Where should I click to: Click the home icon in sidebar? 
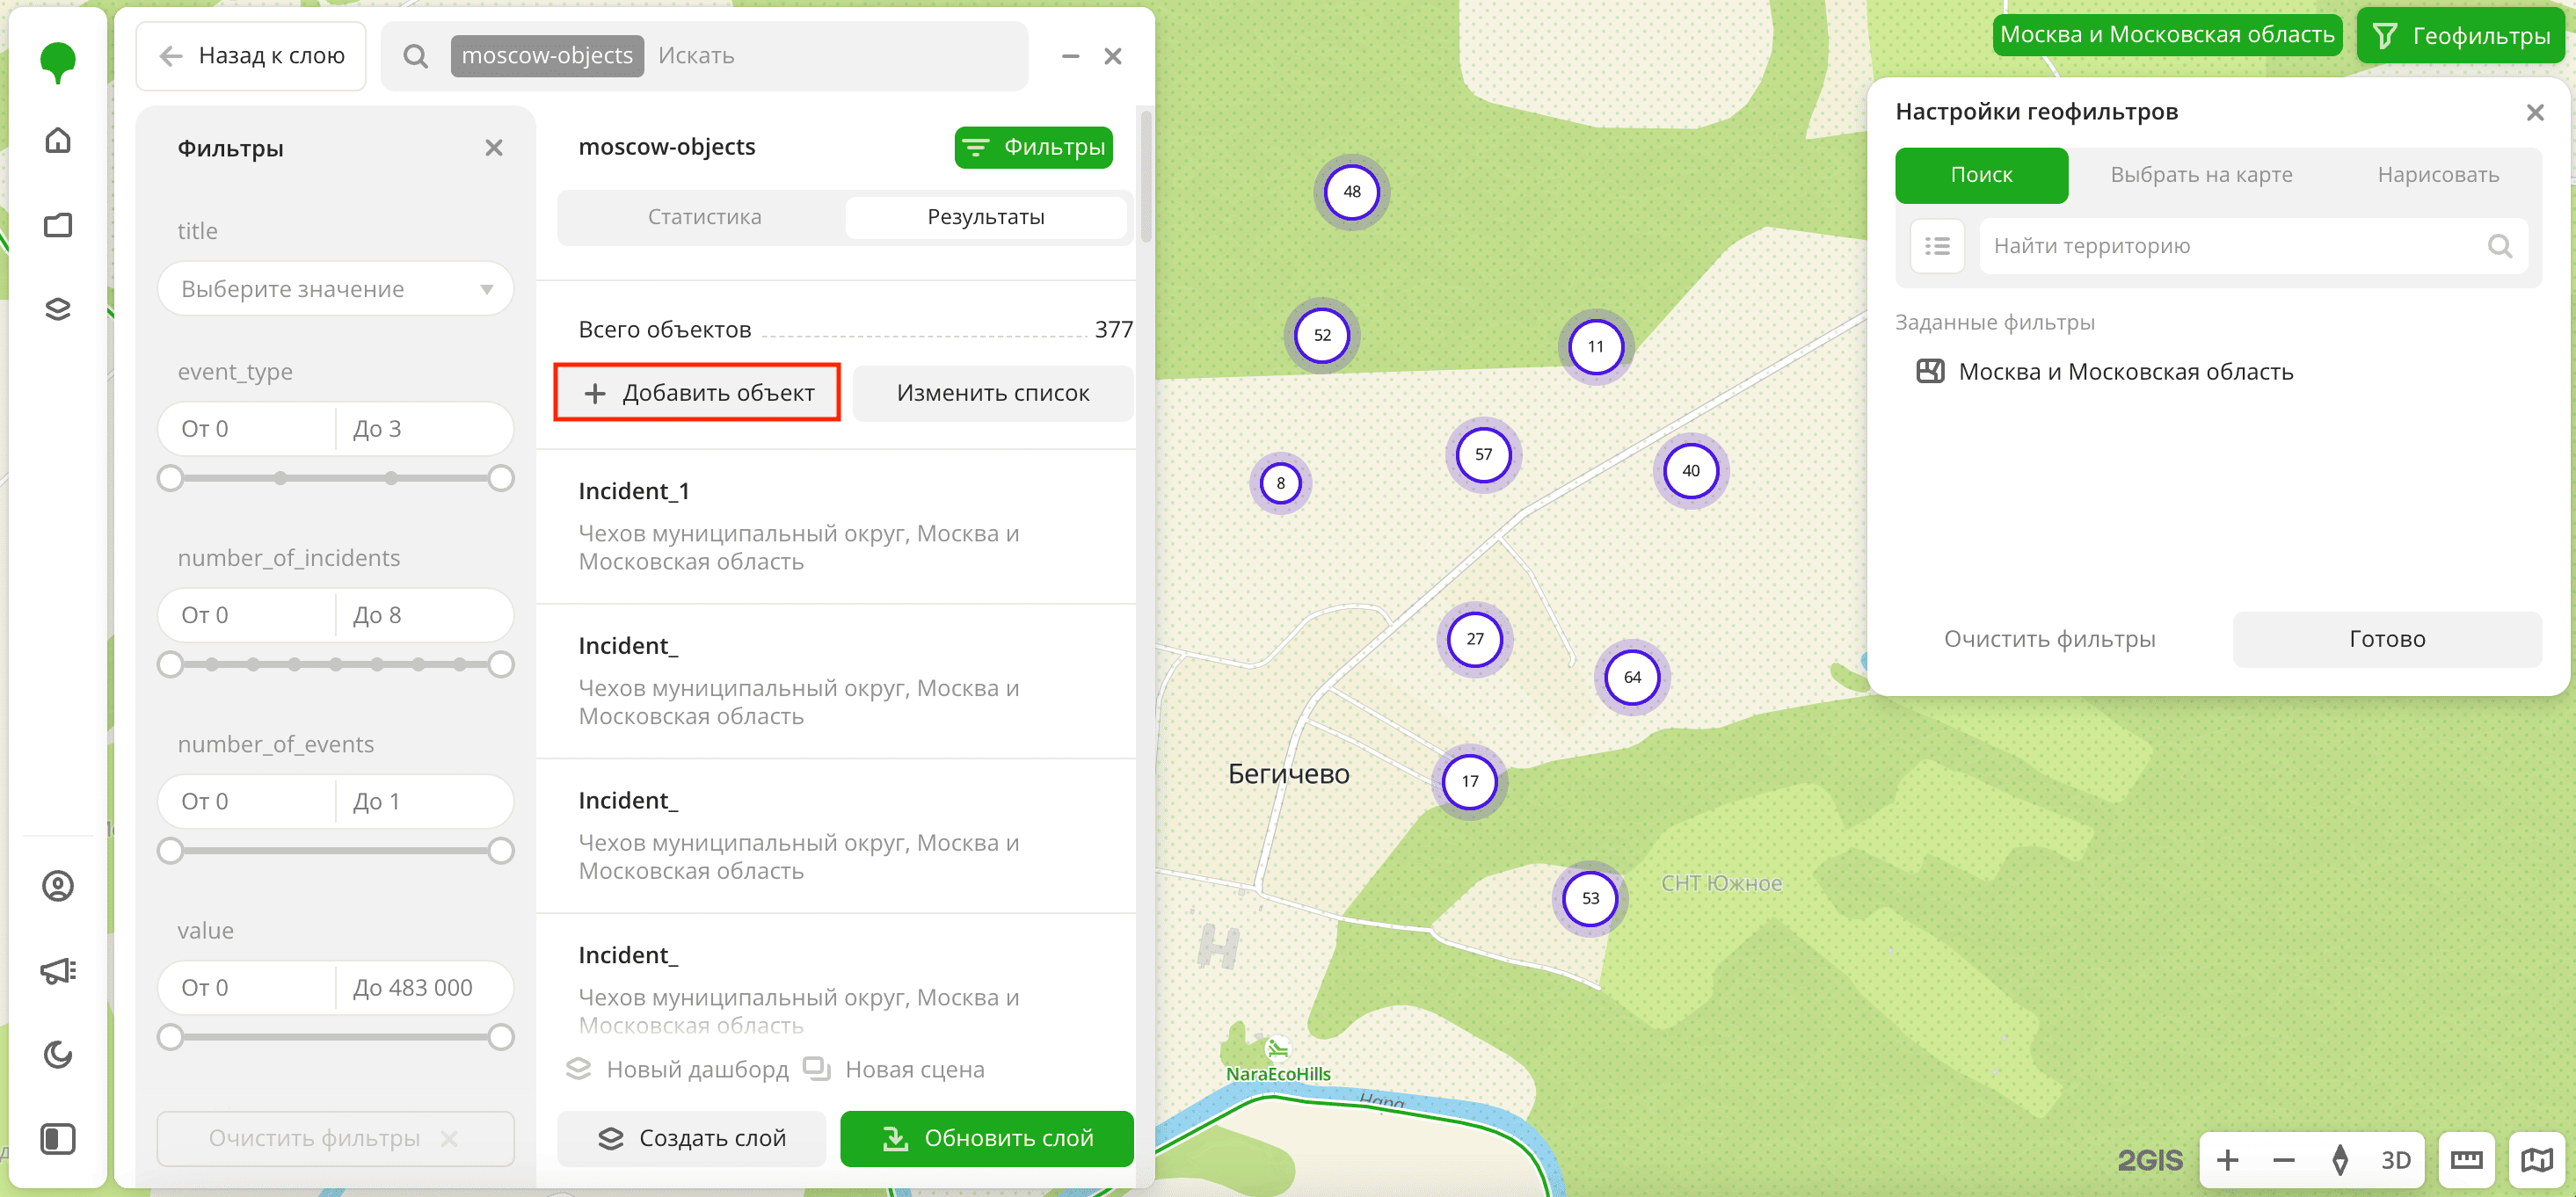point(58,140)
